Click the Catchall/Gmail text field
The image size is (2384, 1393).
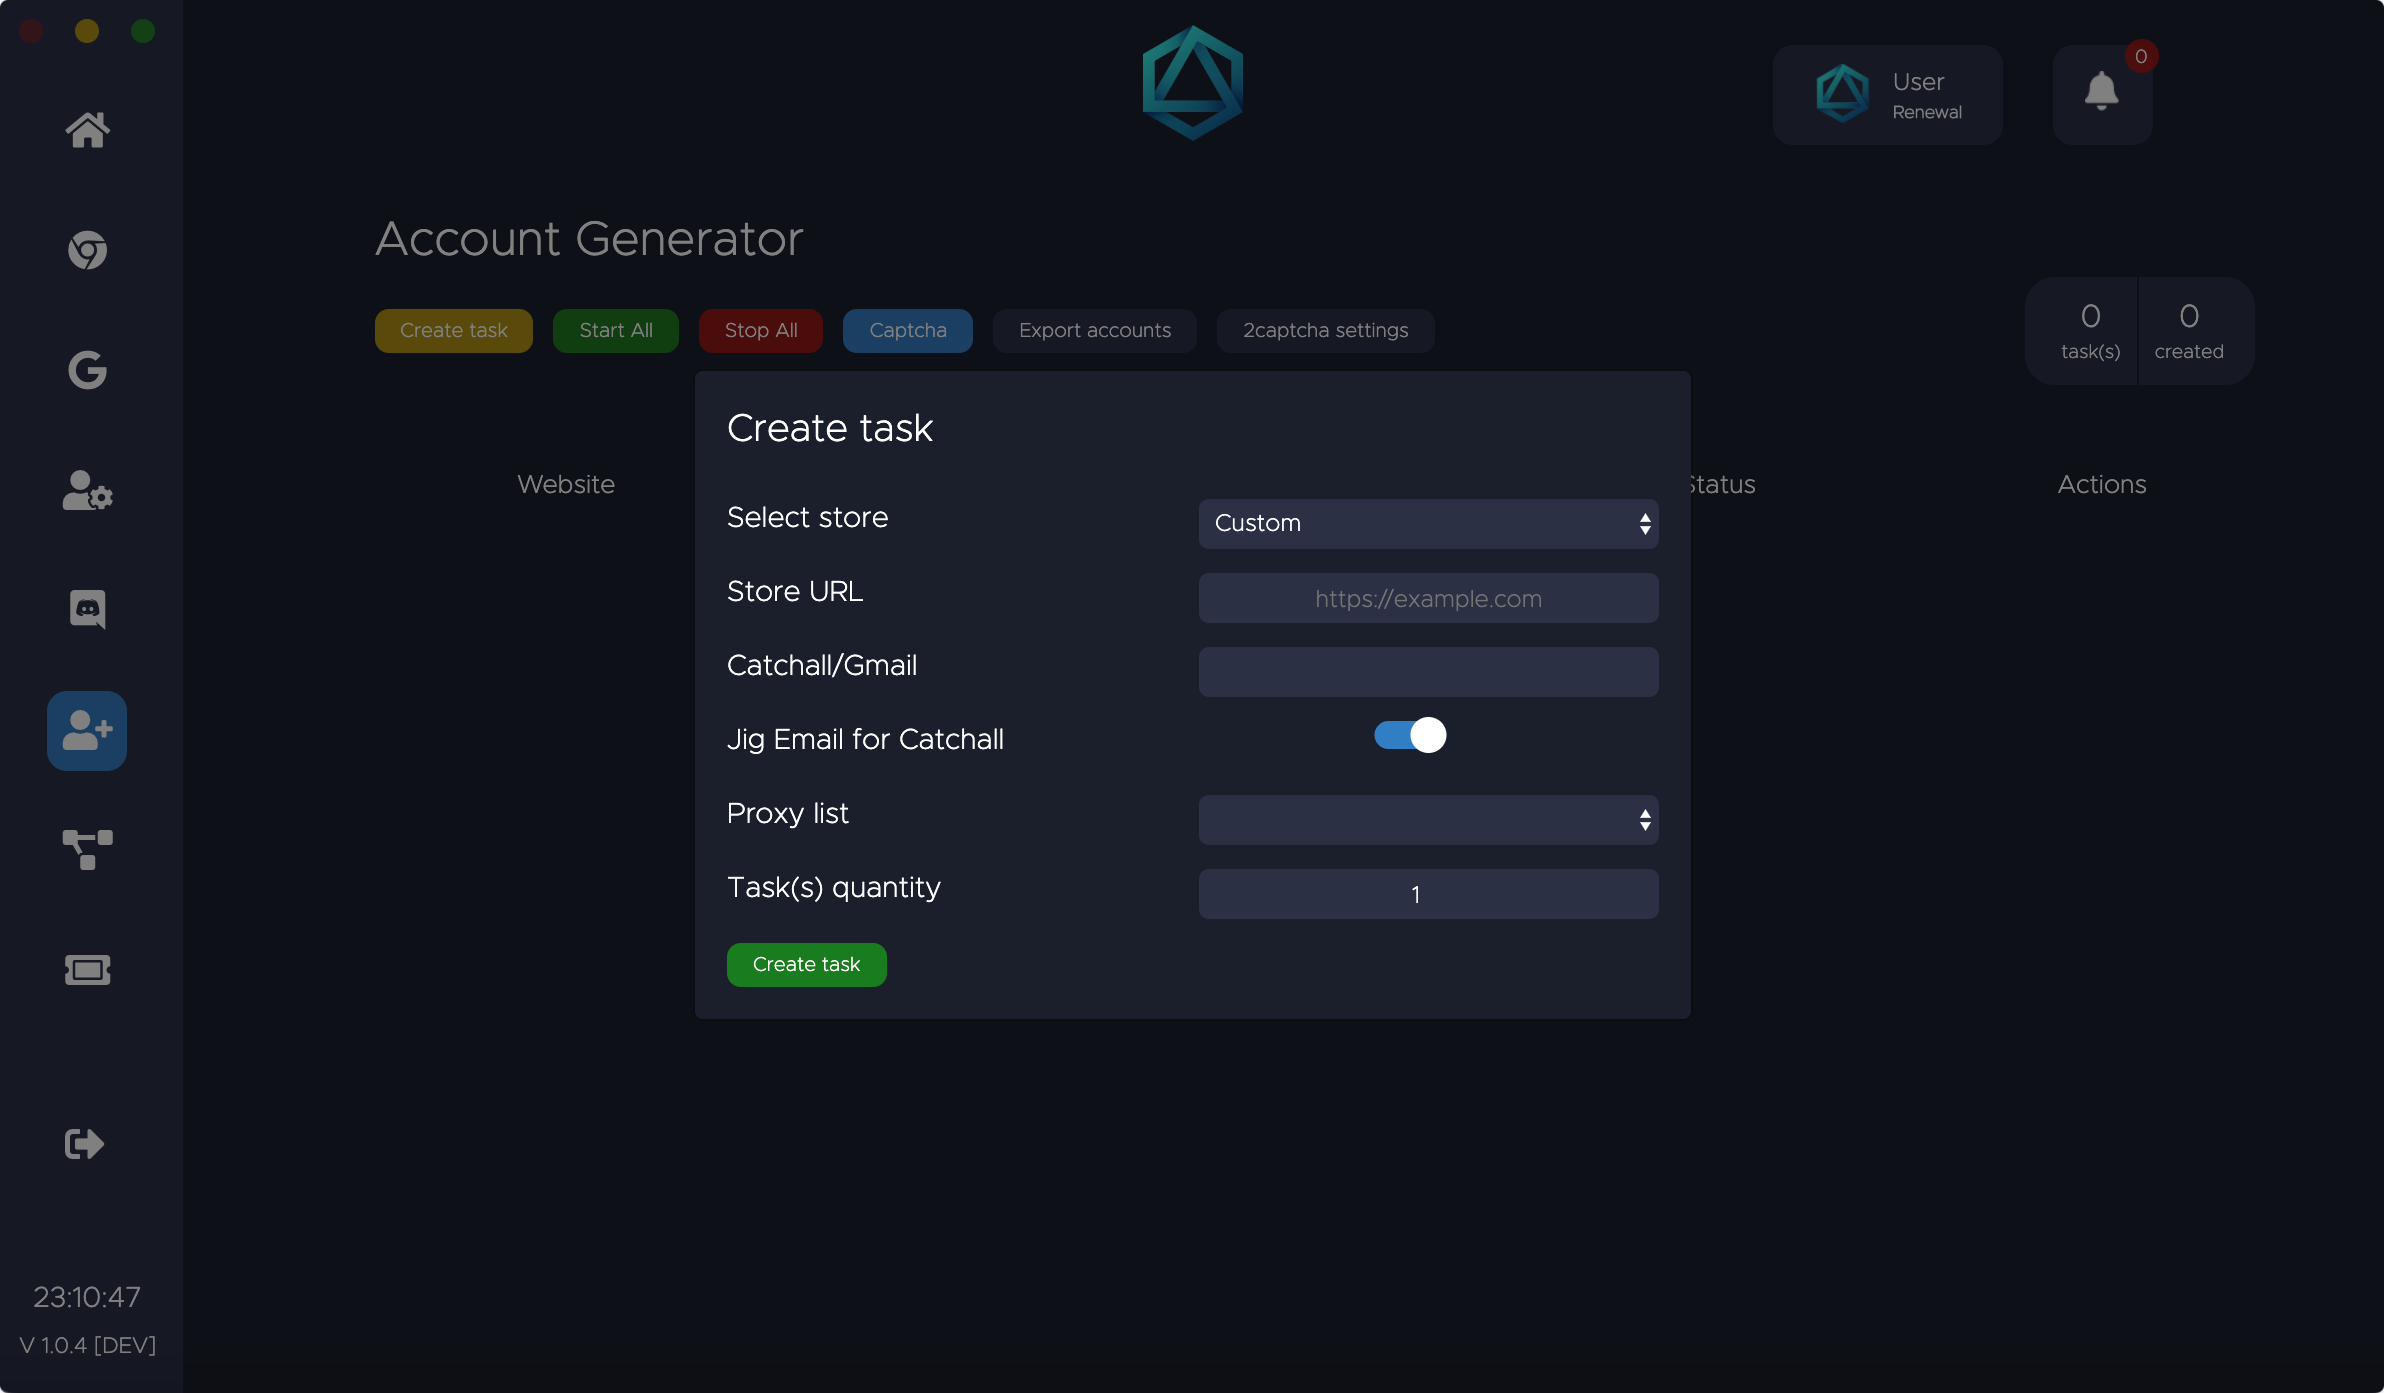[1427, 672]
